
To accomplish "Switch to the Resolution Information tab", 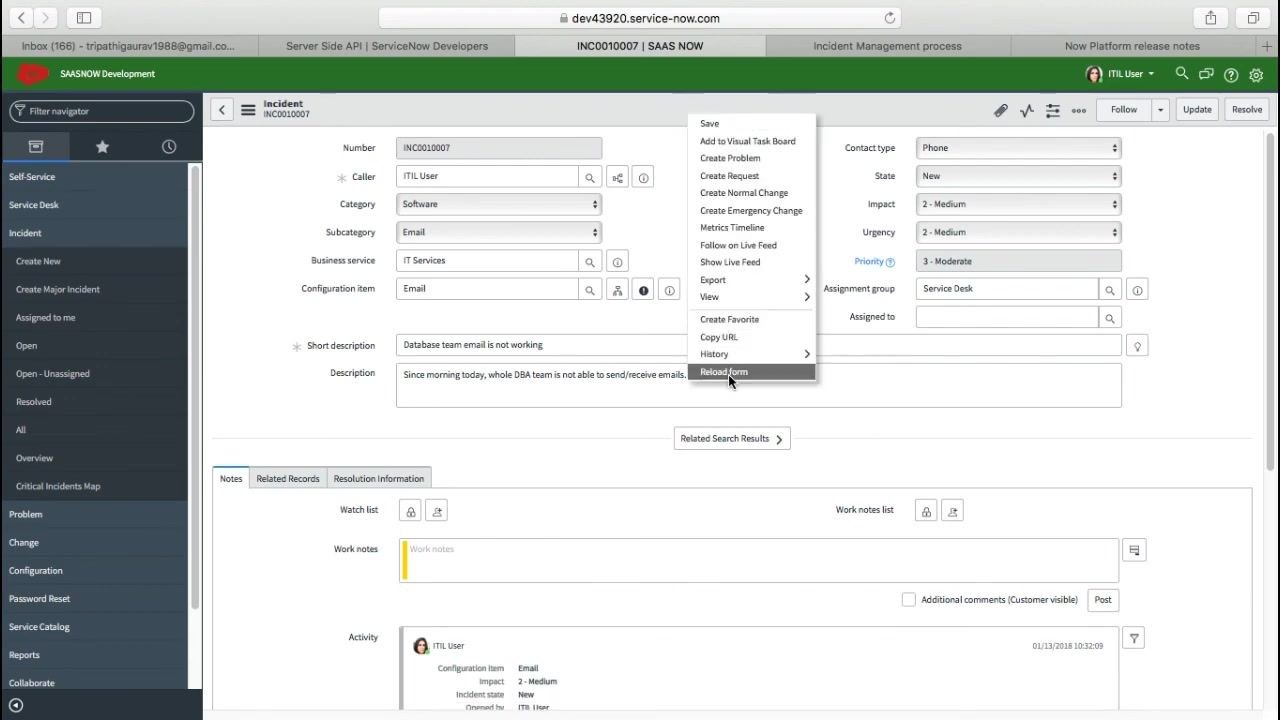I will 379,479.
